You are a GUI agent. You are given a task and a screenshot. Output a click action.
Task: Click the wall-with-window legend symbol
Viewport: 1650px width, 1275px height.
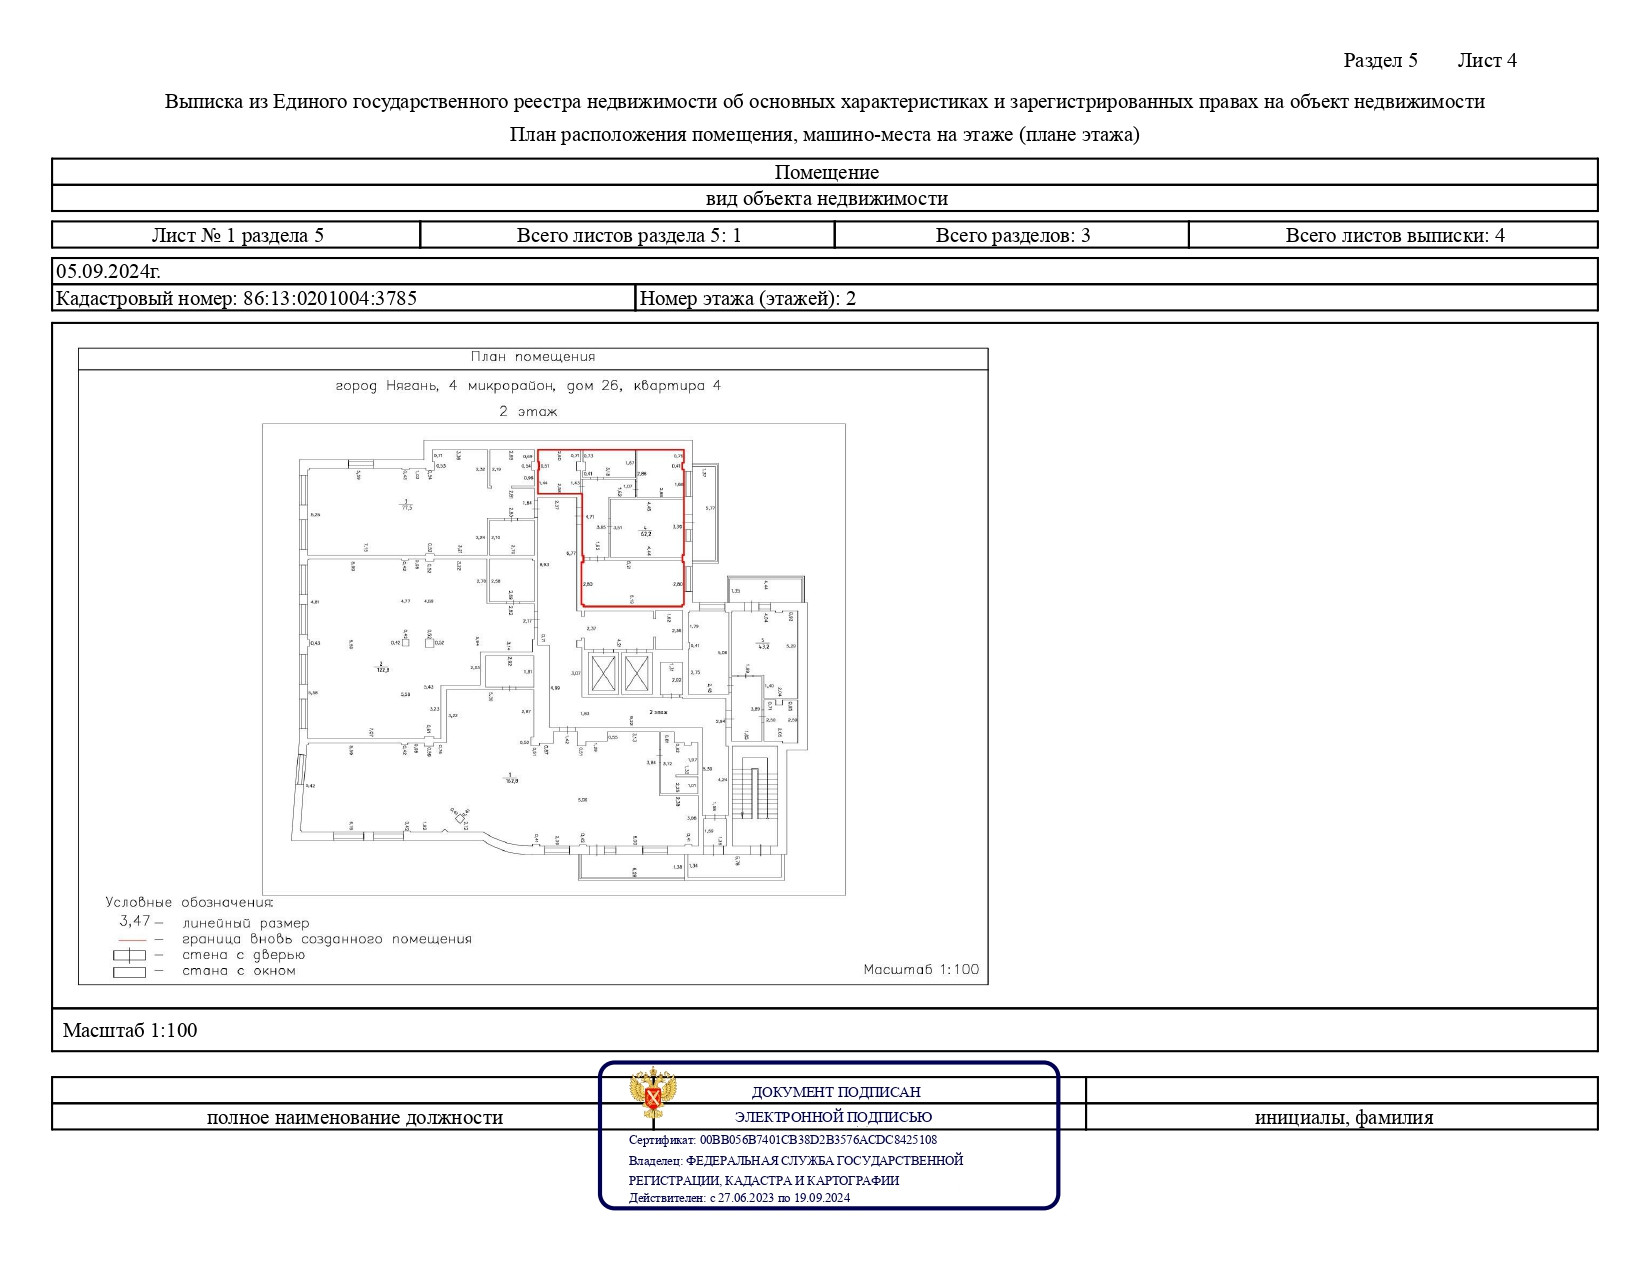coord(130,971)
